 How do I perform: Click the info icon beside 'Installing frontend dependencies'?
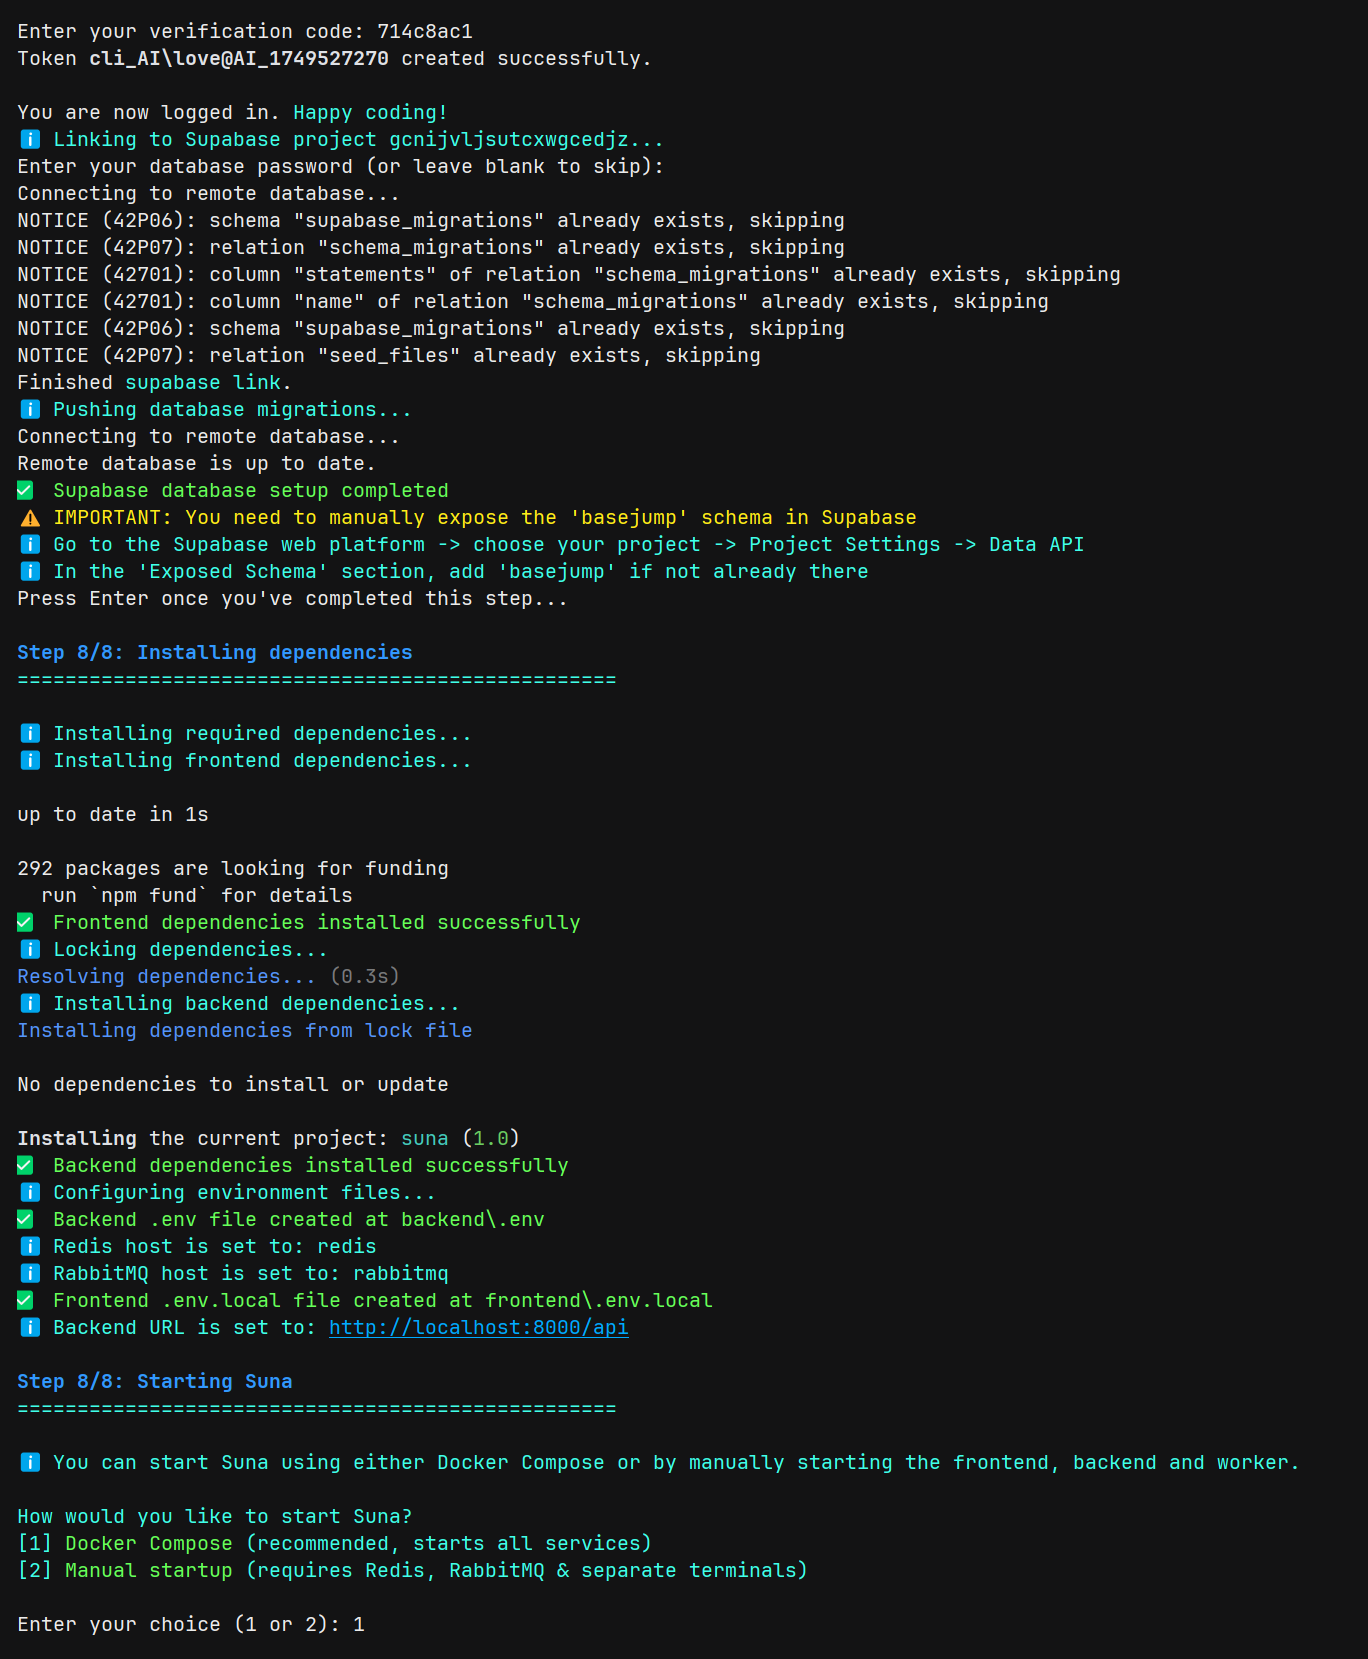[x=30, y=760]
